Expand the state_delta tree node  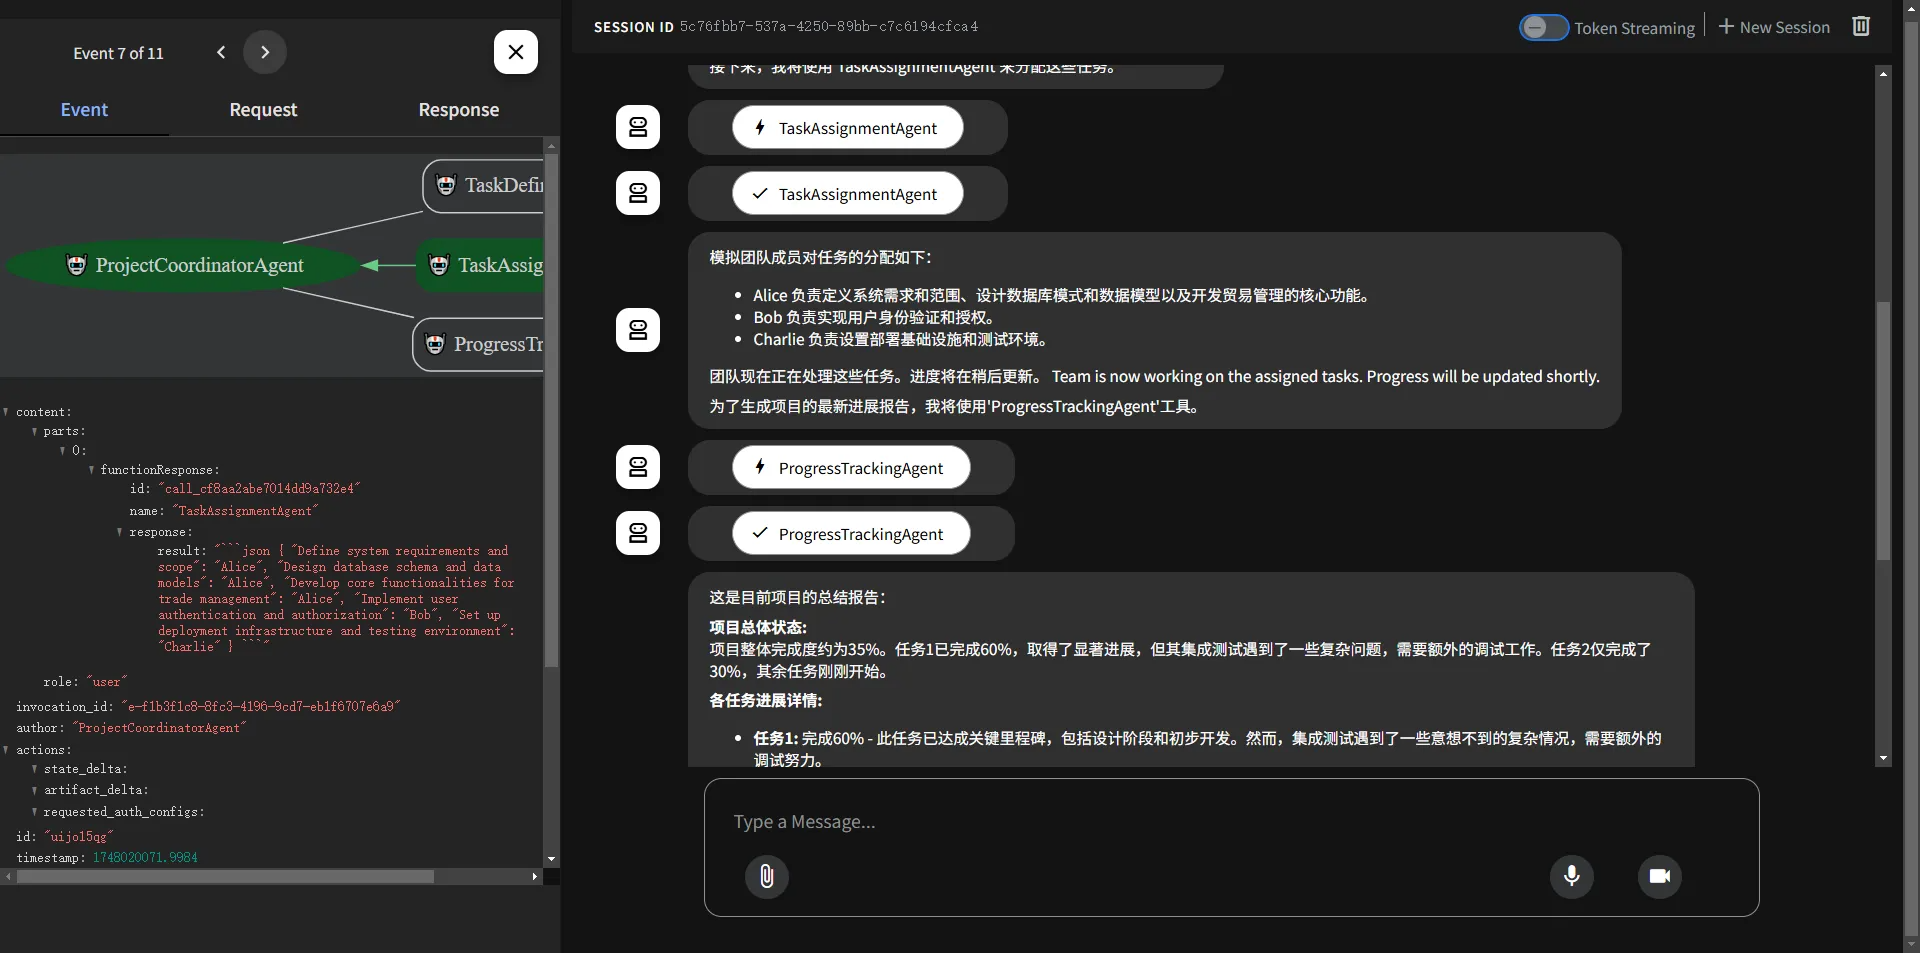point(34,770)
